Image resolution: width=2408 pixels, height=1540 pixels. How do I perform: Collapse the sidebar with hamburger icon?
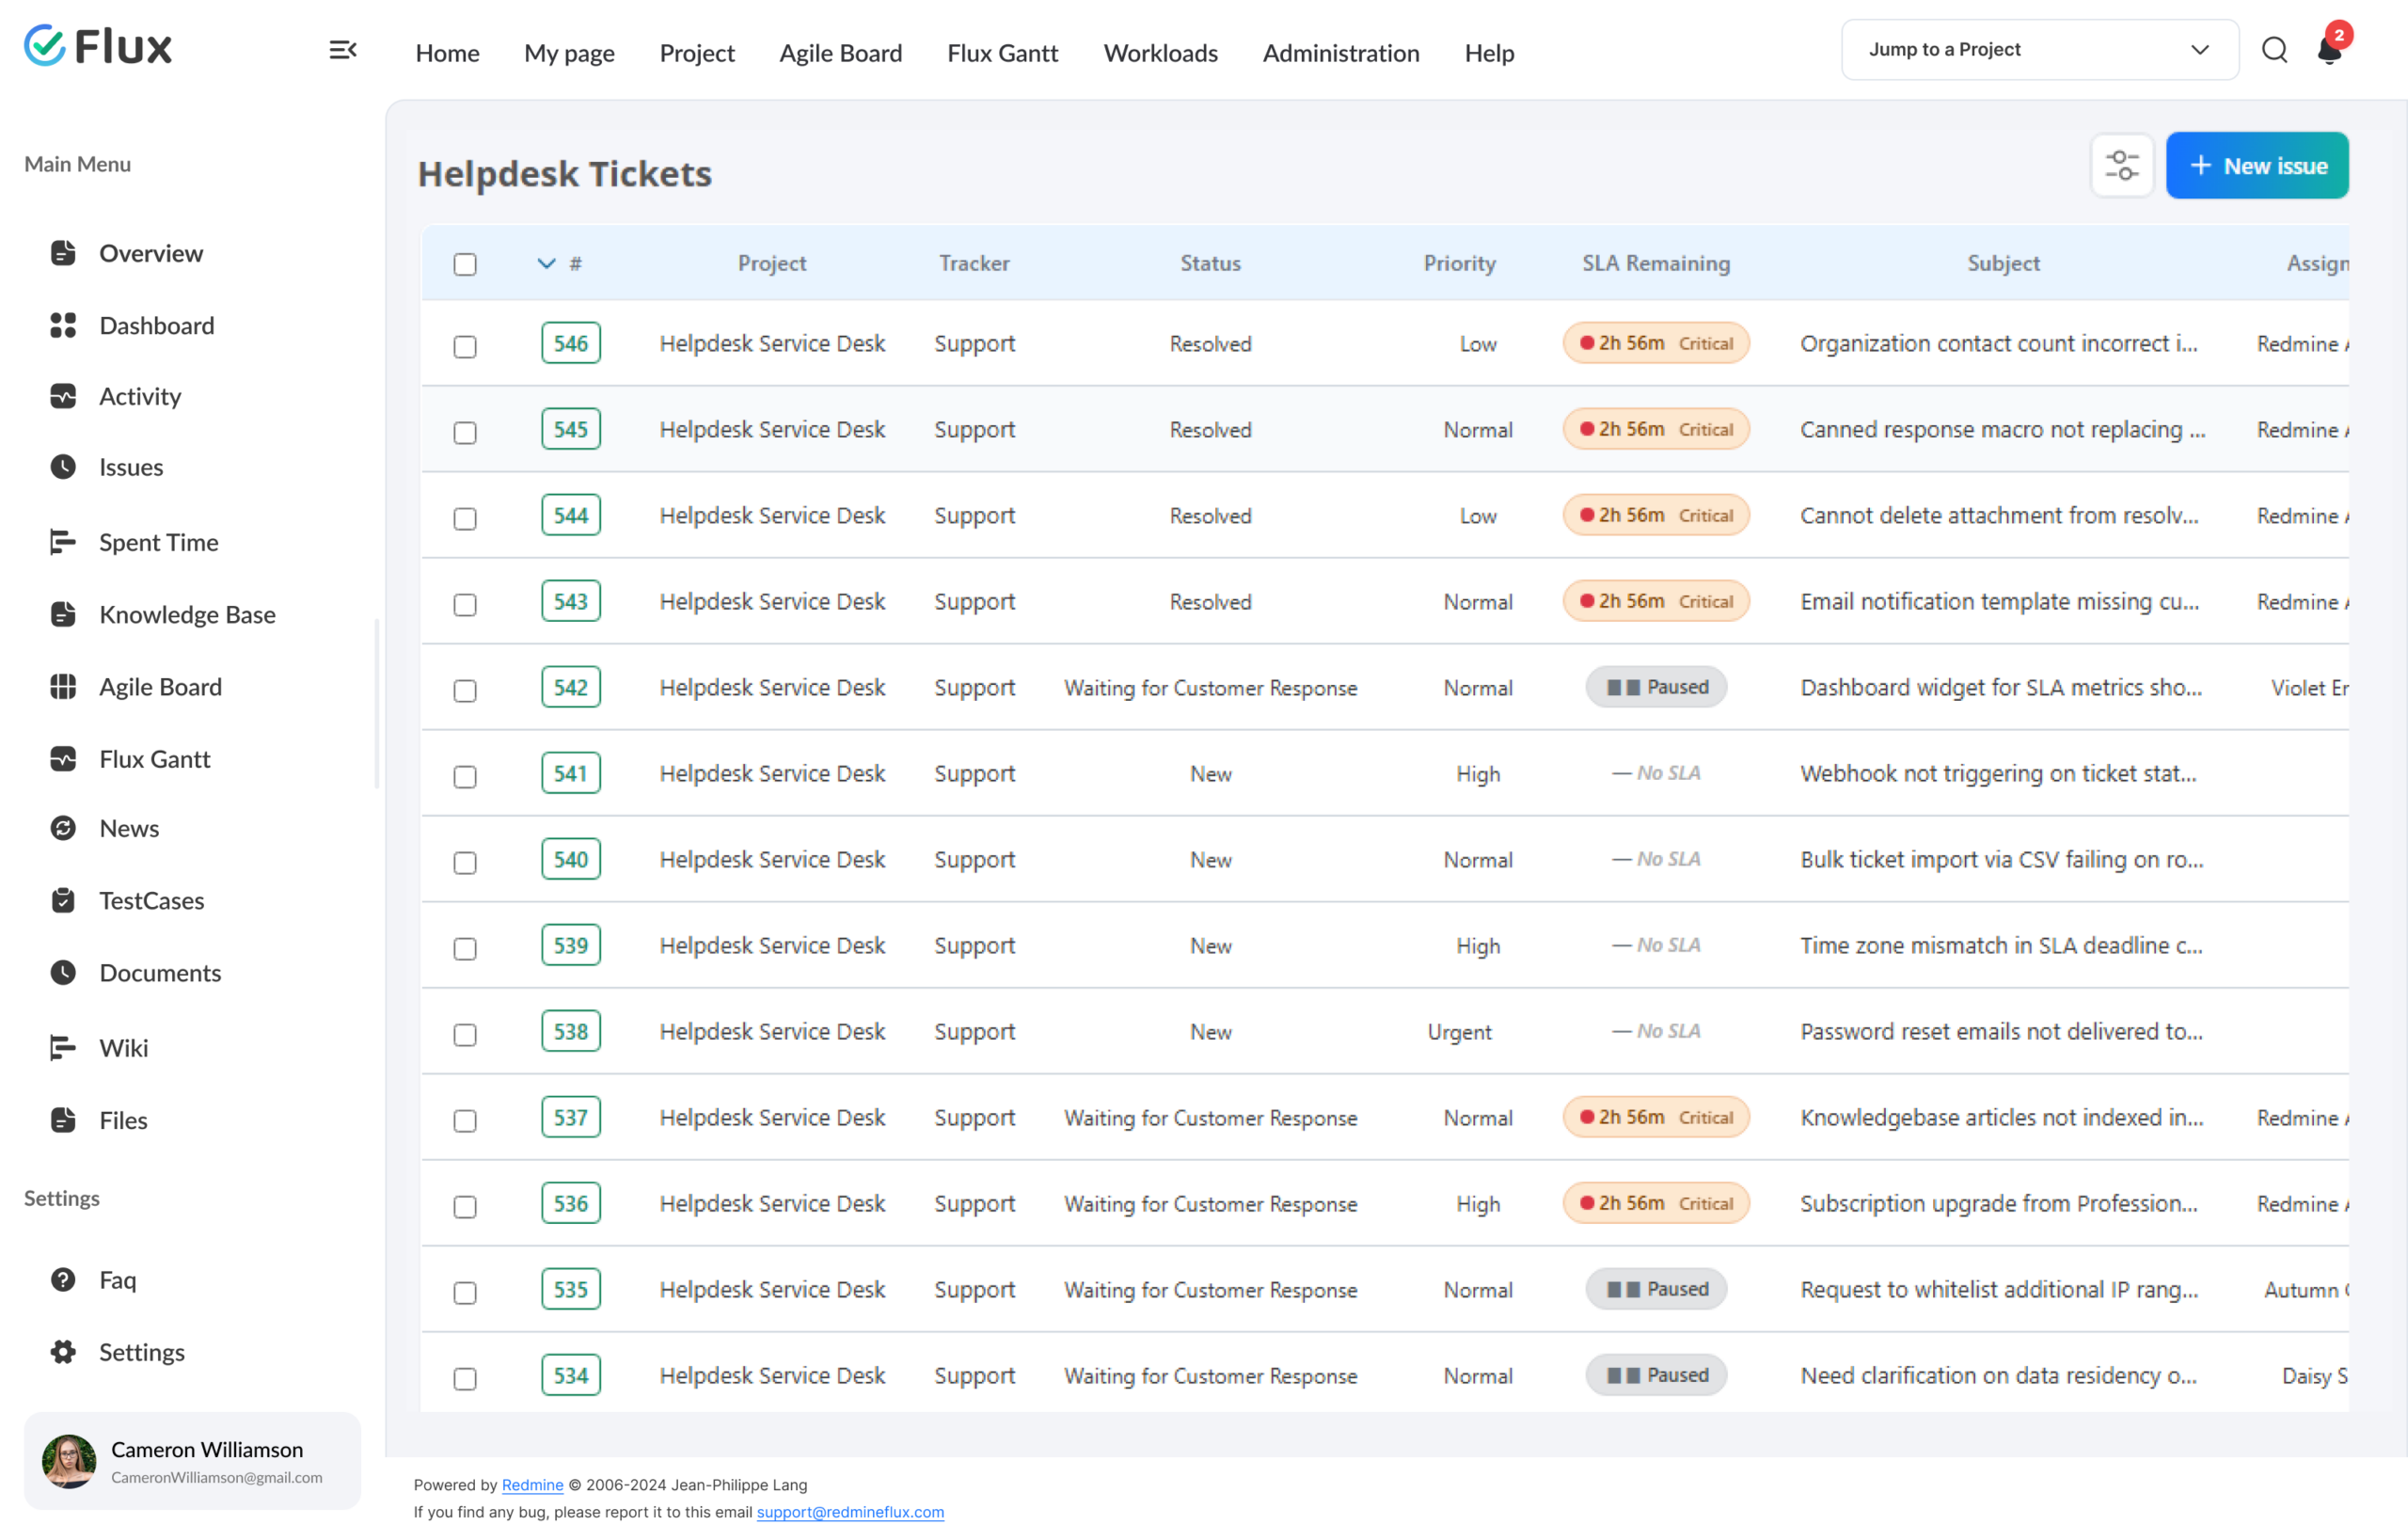pyautogui.click(x=343, y=50)
